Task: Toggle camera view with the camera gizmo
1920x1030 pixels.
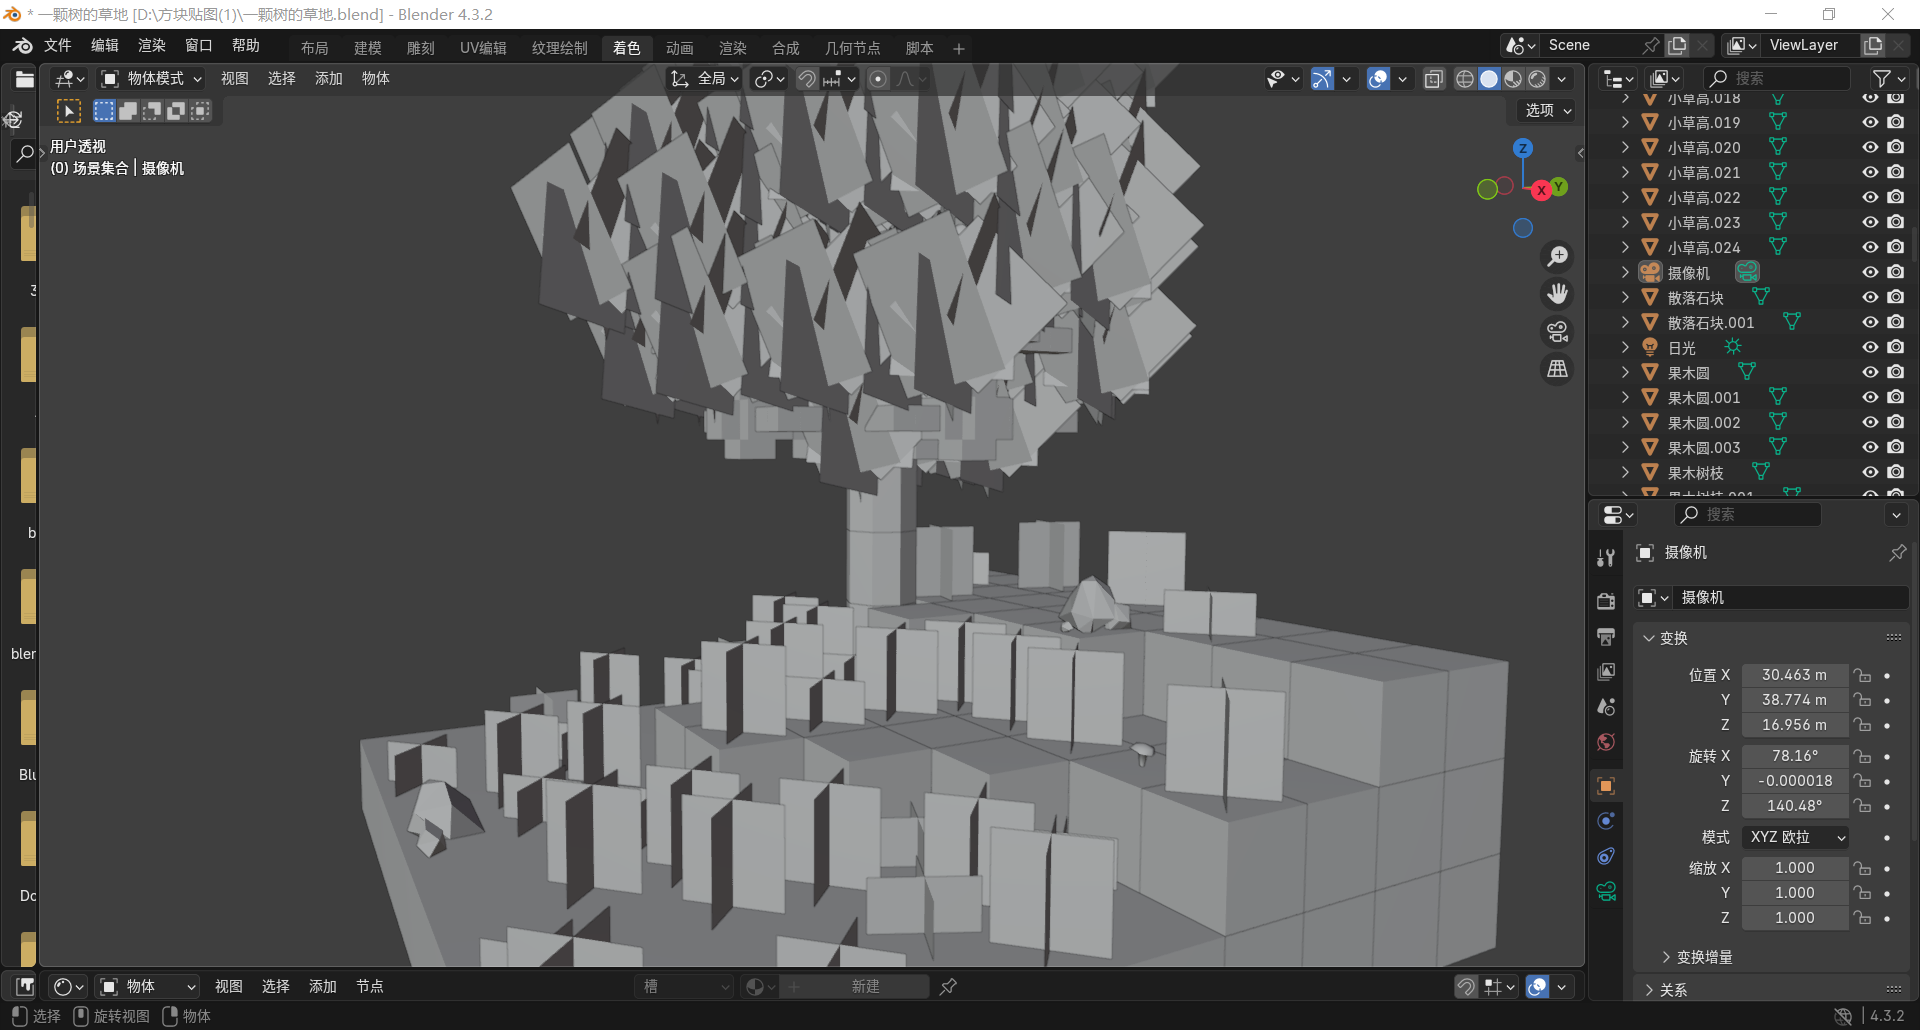Action: [1557, 332]
